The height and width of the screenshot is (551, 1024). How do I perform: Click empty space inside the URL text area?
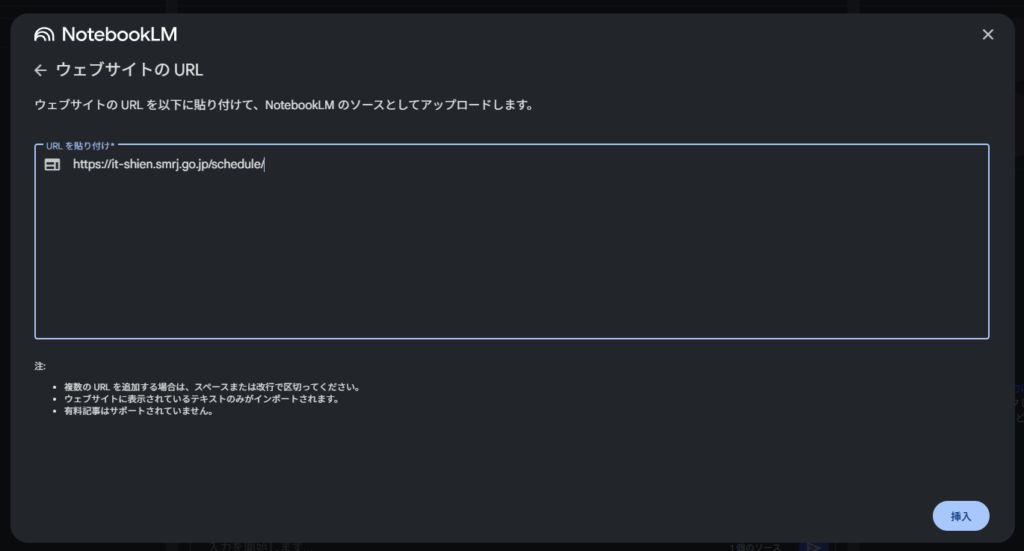pos(511,261)
